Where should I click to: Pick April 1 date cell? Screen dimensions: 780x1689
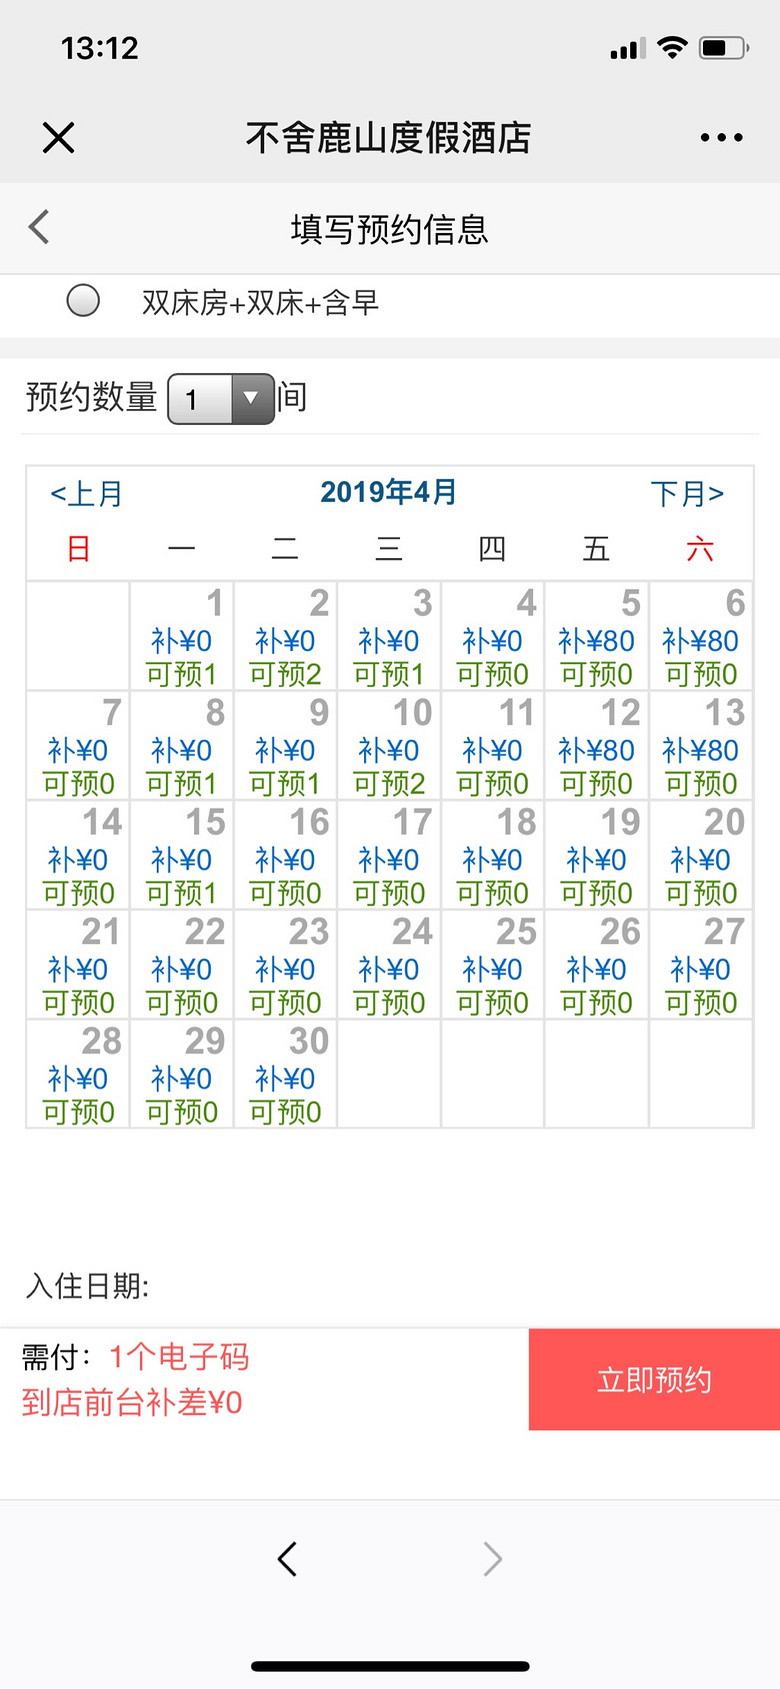pyautogui.click(x=181, y=636)
